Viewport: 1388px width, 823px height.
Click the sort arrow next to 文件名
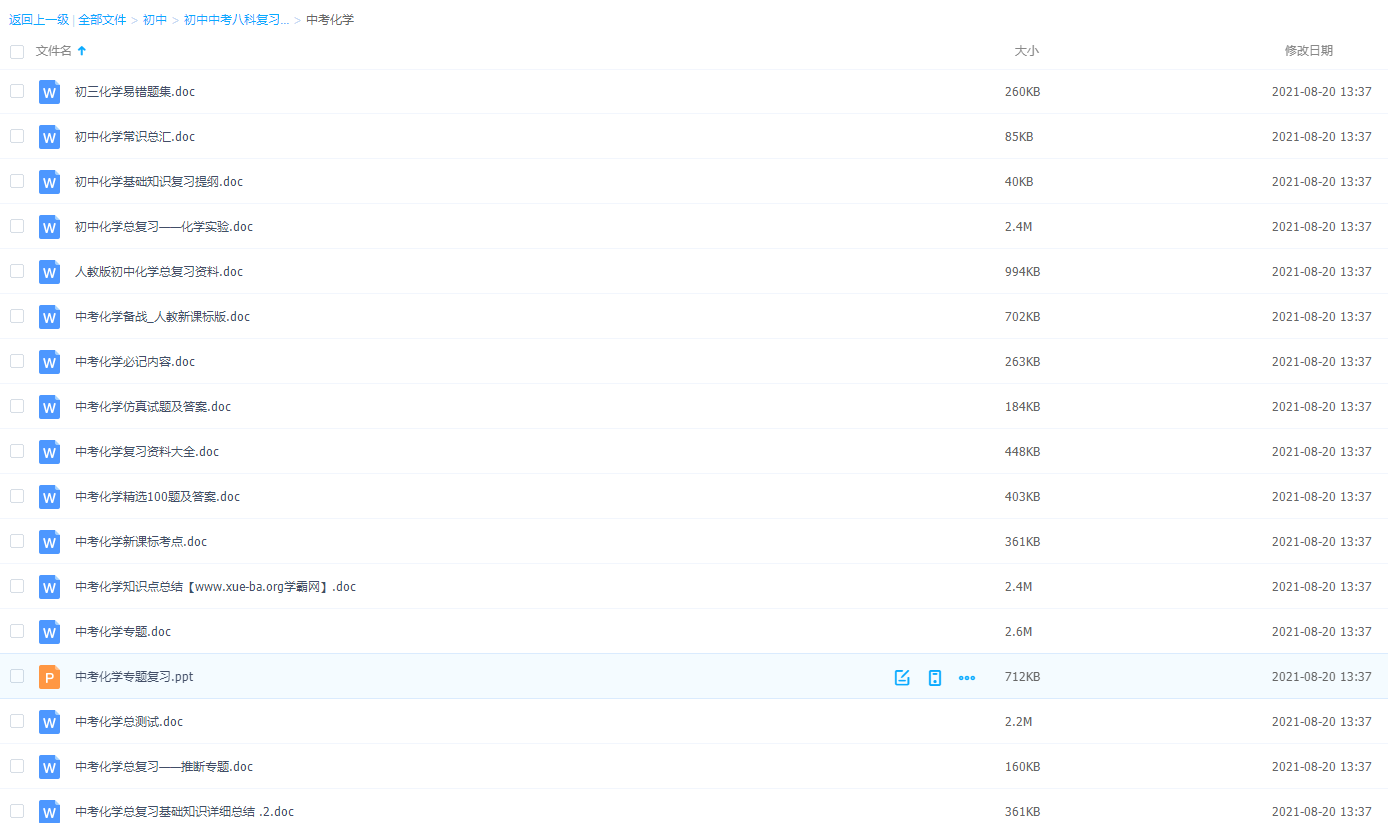(x=82, y=51)
